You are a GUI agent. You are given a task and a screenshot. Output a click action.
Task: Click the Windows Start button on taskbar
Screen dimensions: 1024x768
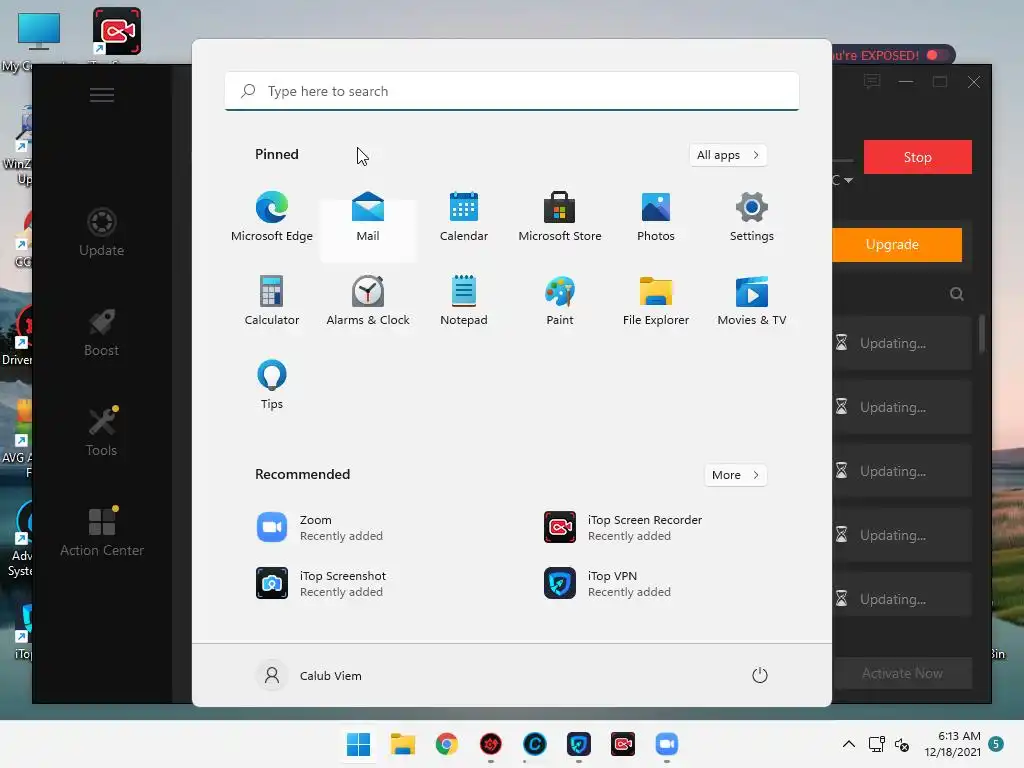pyautogui.click(x=359, y=744)
